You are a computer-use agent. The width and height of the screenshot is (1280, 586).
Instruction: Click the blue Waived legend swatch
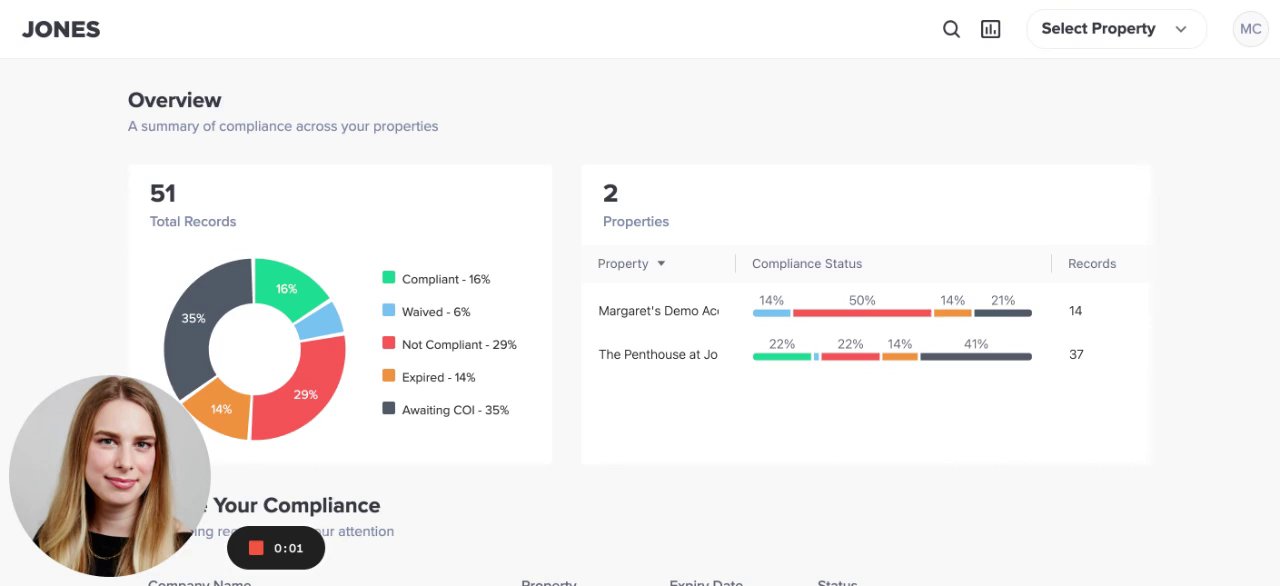coord(389,311)
